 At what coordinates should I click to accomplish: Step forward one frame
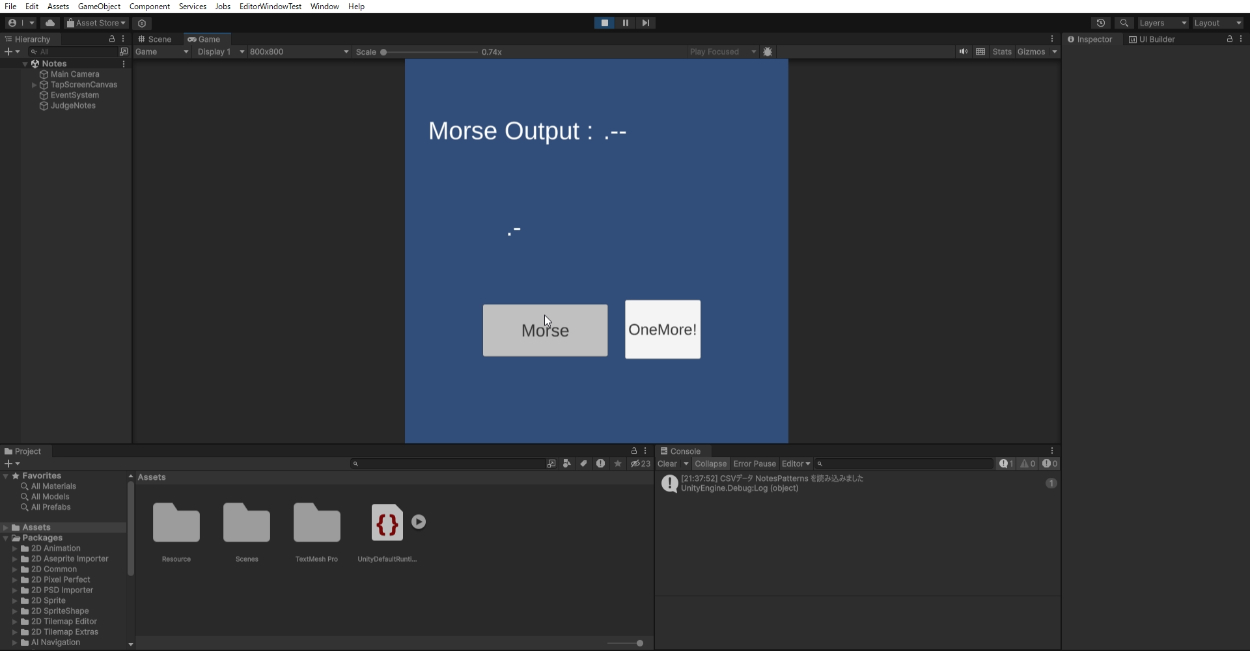pos(646,23)
